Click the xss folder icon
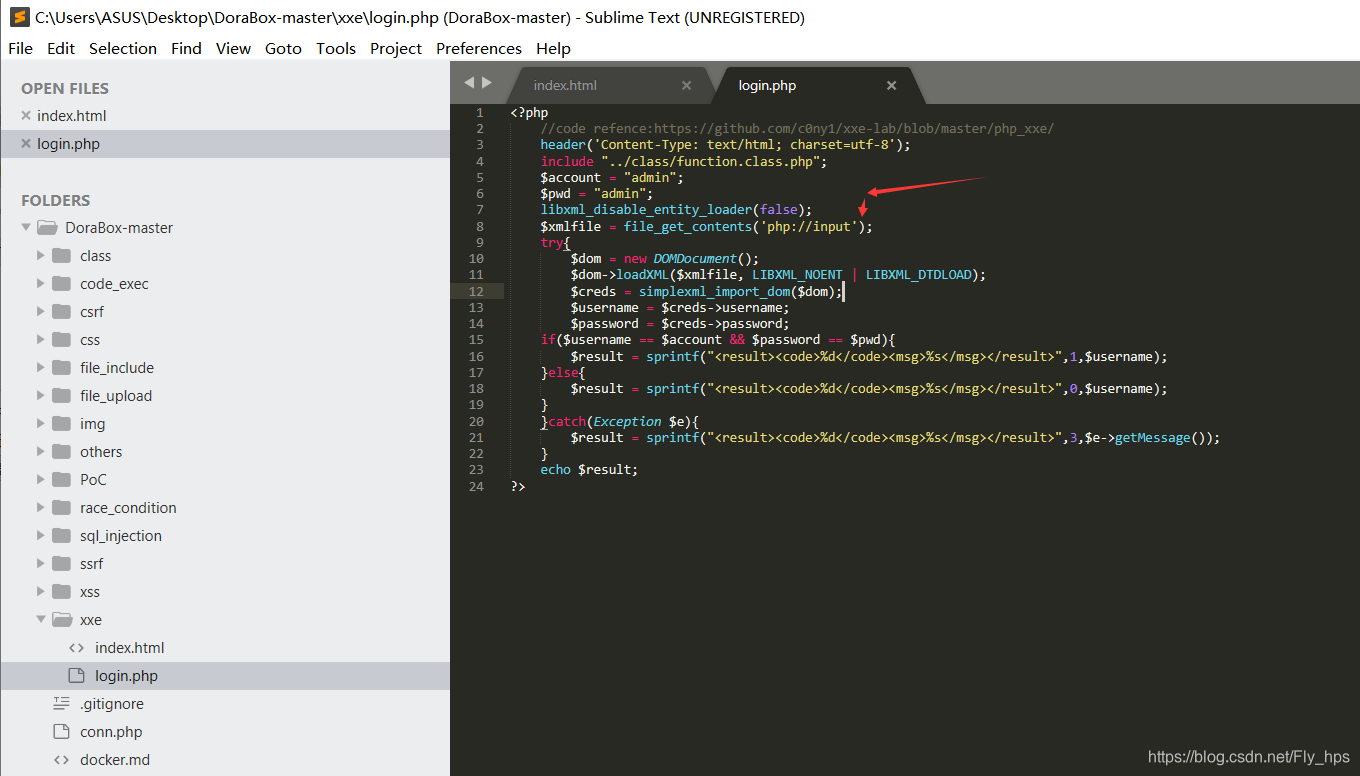The width and height of the screenshot is (1360, 776). pos(62,592)
